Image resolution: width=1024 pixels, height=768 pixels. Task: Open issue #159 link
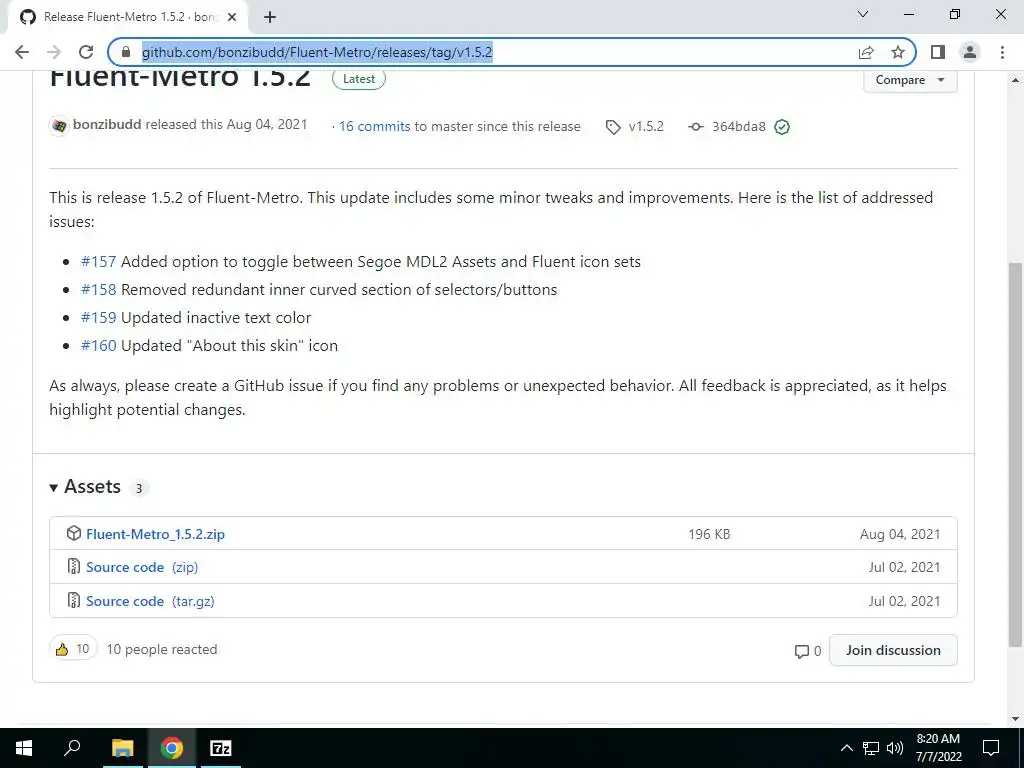coord(99,318)
